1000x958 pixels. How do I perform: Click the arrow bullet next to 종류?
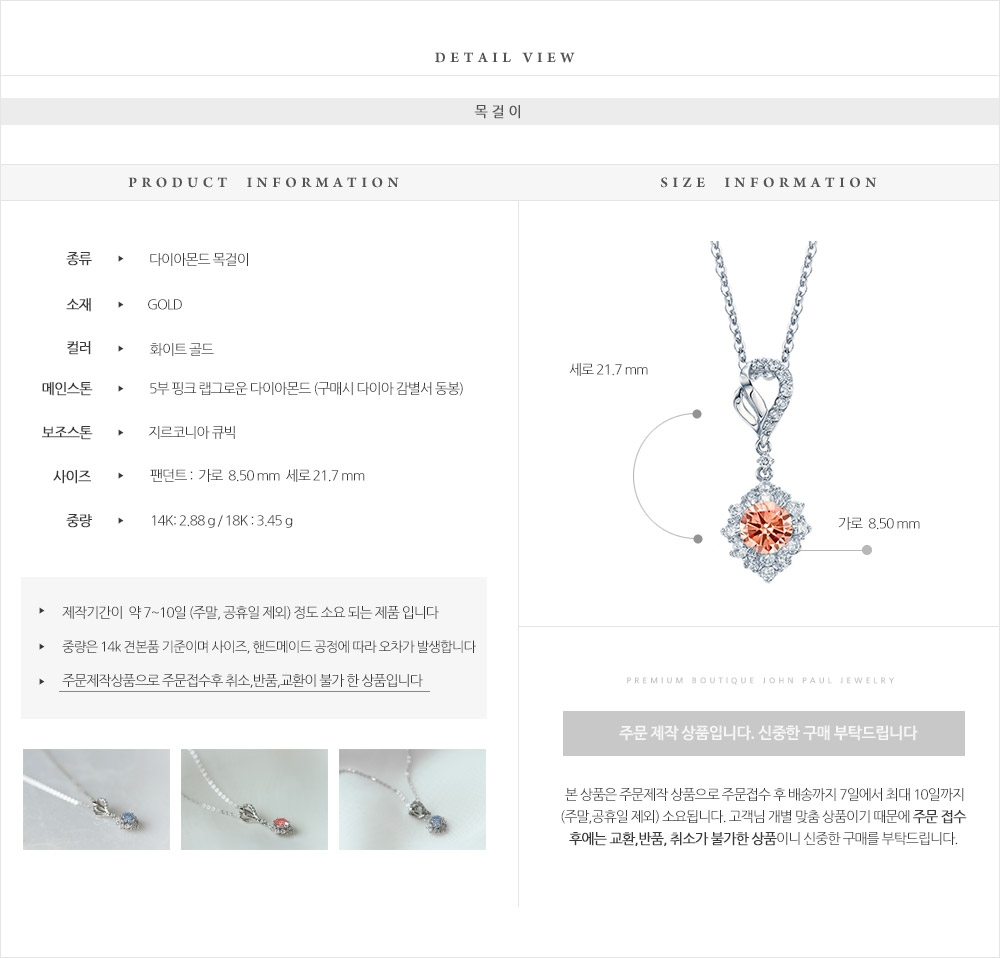pos(121,258)
